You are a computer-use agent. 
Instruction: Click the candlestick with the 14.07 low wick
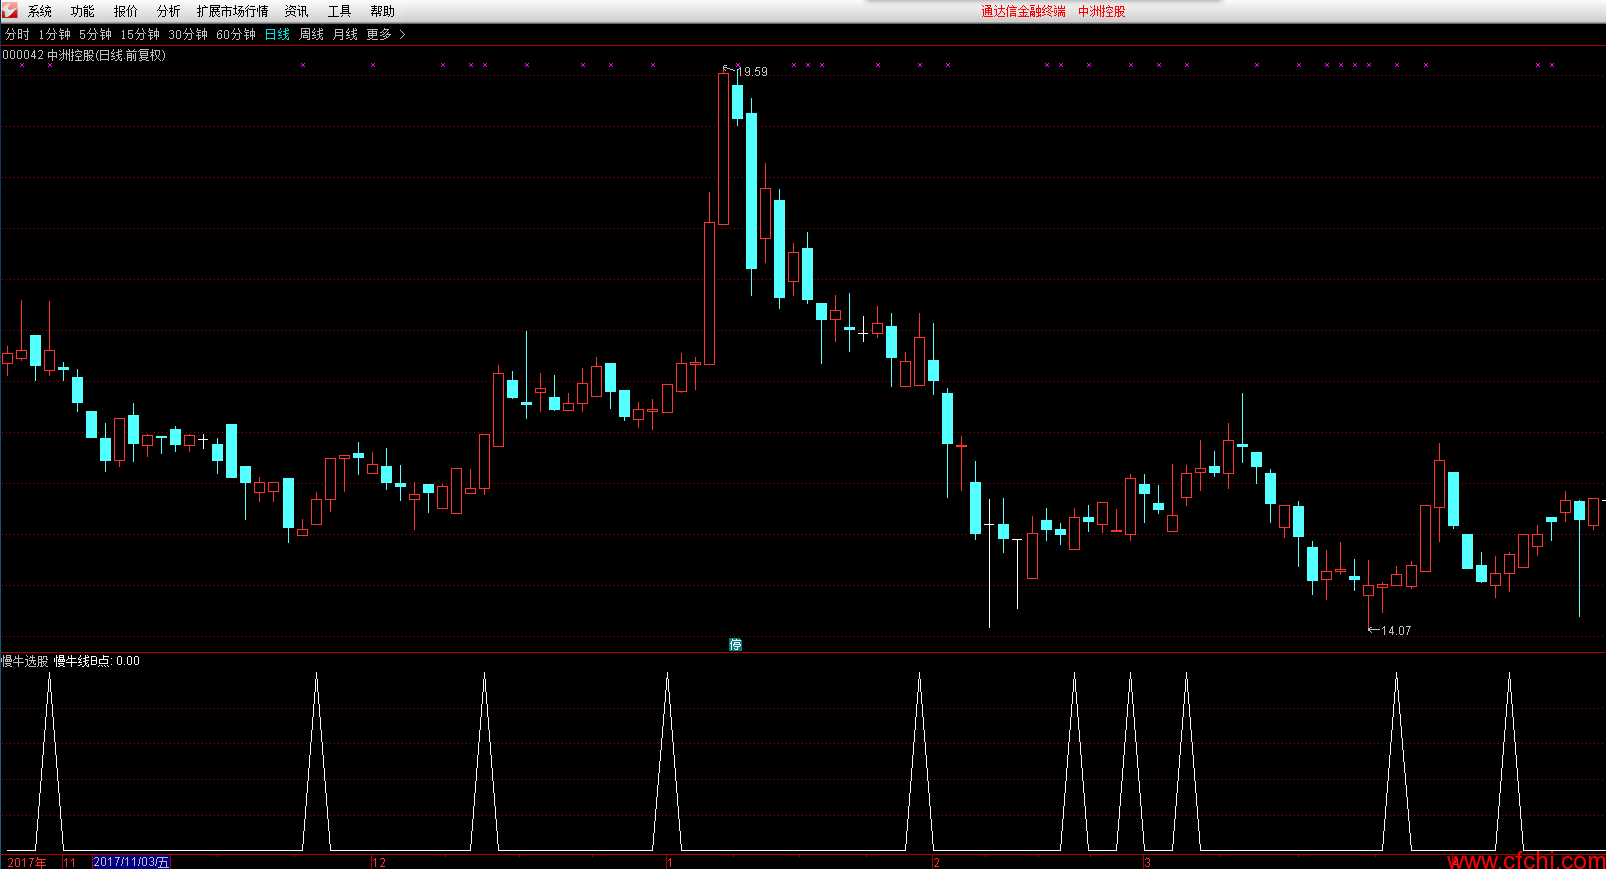[x=1368, y=590]
